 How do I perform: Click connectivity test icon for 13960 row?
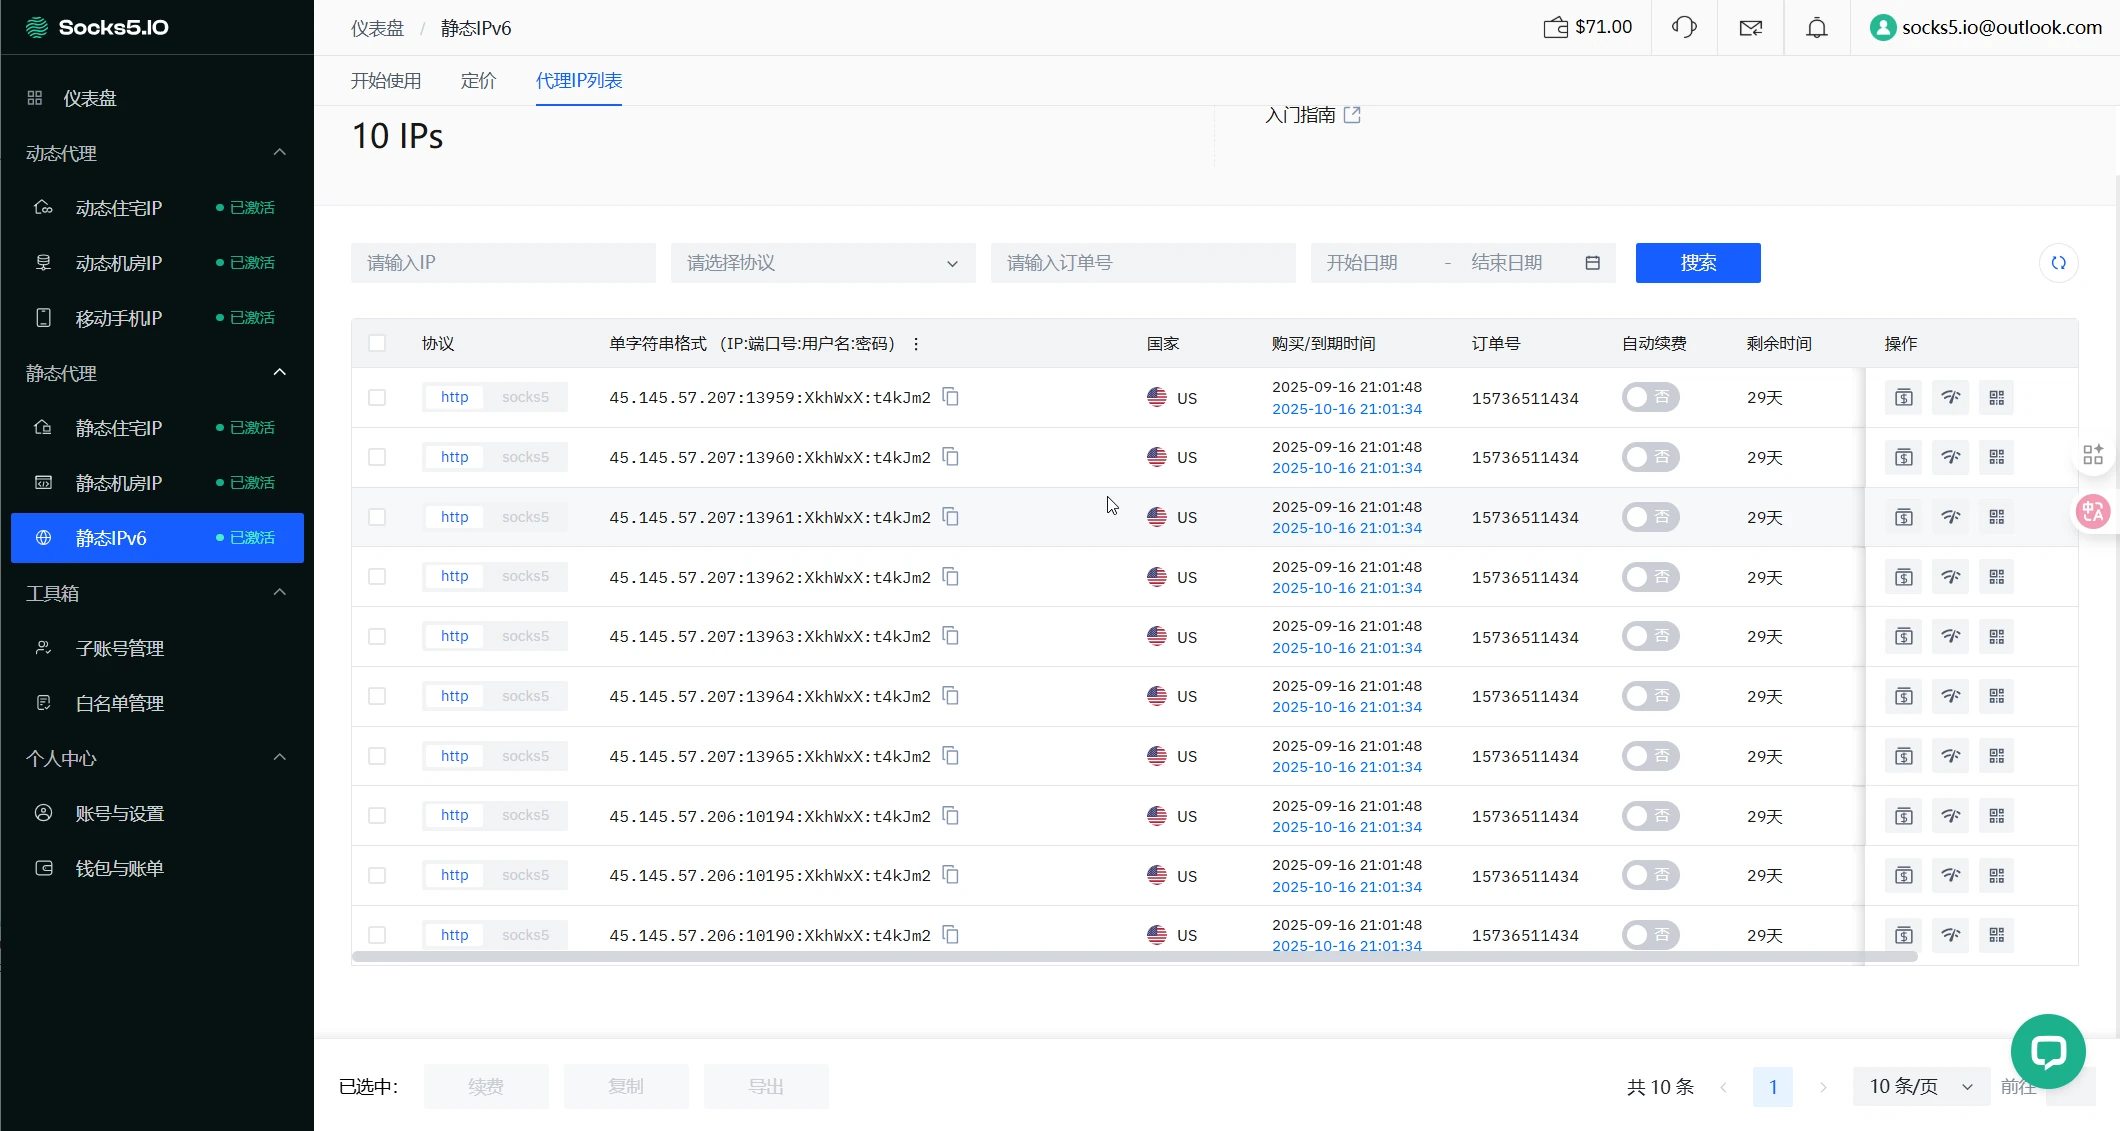click(1950, 457)
